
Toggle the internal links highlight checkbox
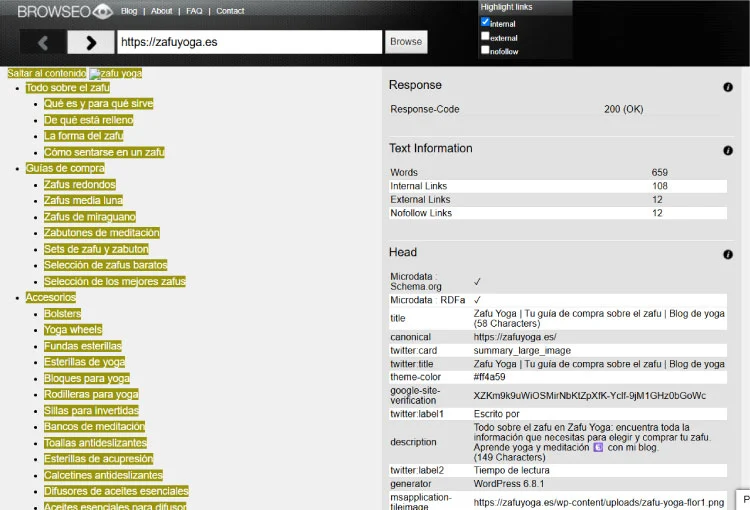click(x=485, y=22)
